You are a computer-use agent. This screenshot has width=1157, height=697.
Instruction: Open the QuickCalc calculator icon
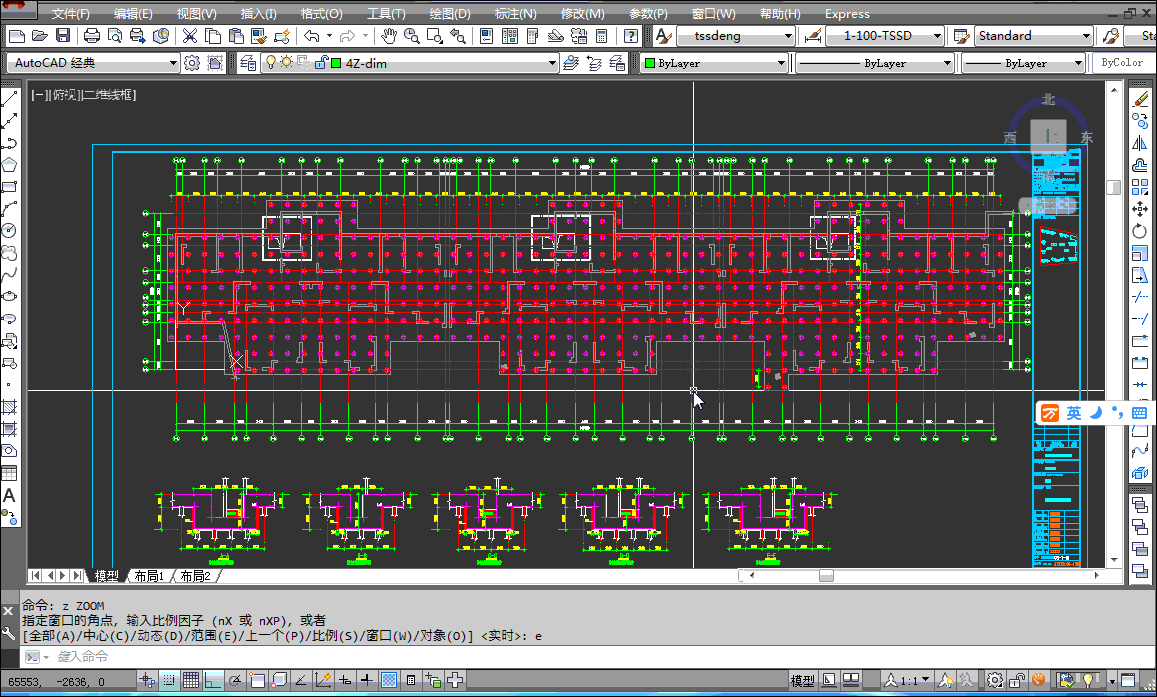[x=601, y=35]
